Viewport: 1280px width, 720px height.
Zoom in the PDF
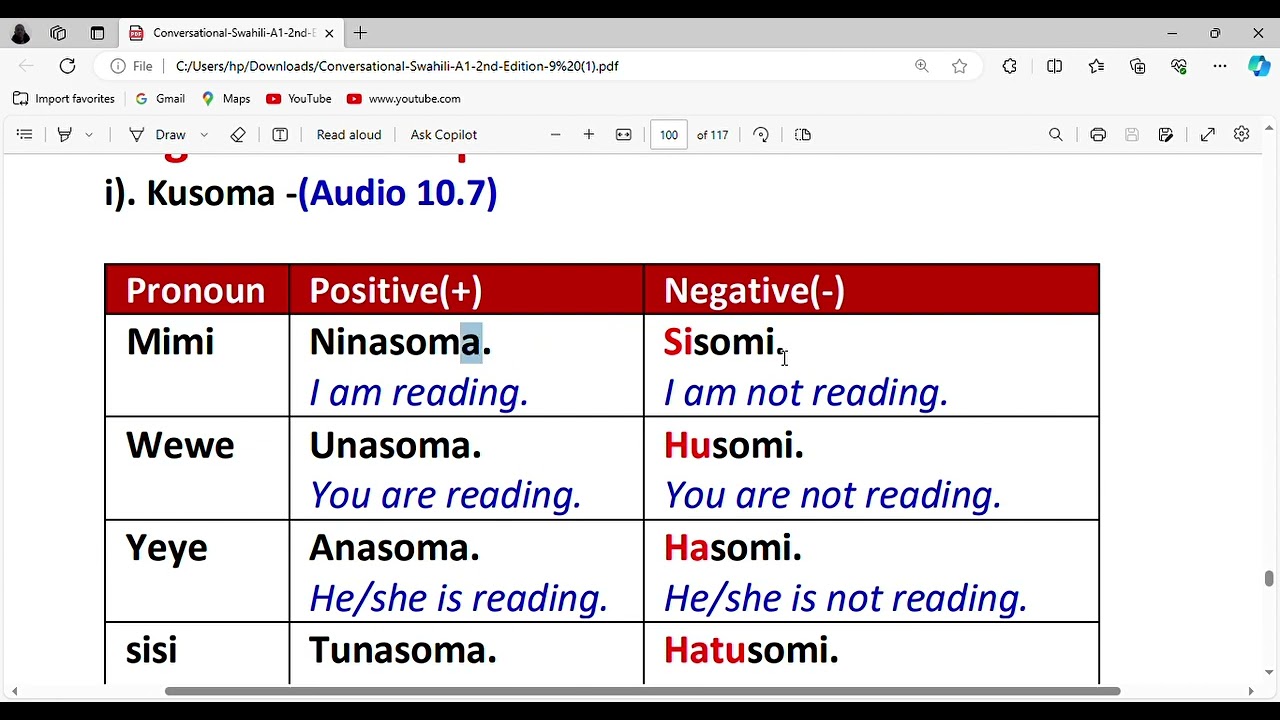[589, 135]
